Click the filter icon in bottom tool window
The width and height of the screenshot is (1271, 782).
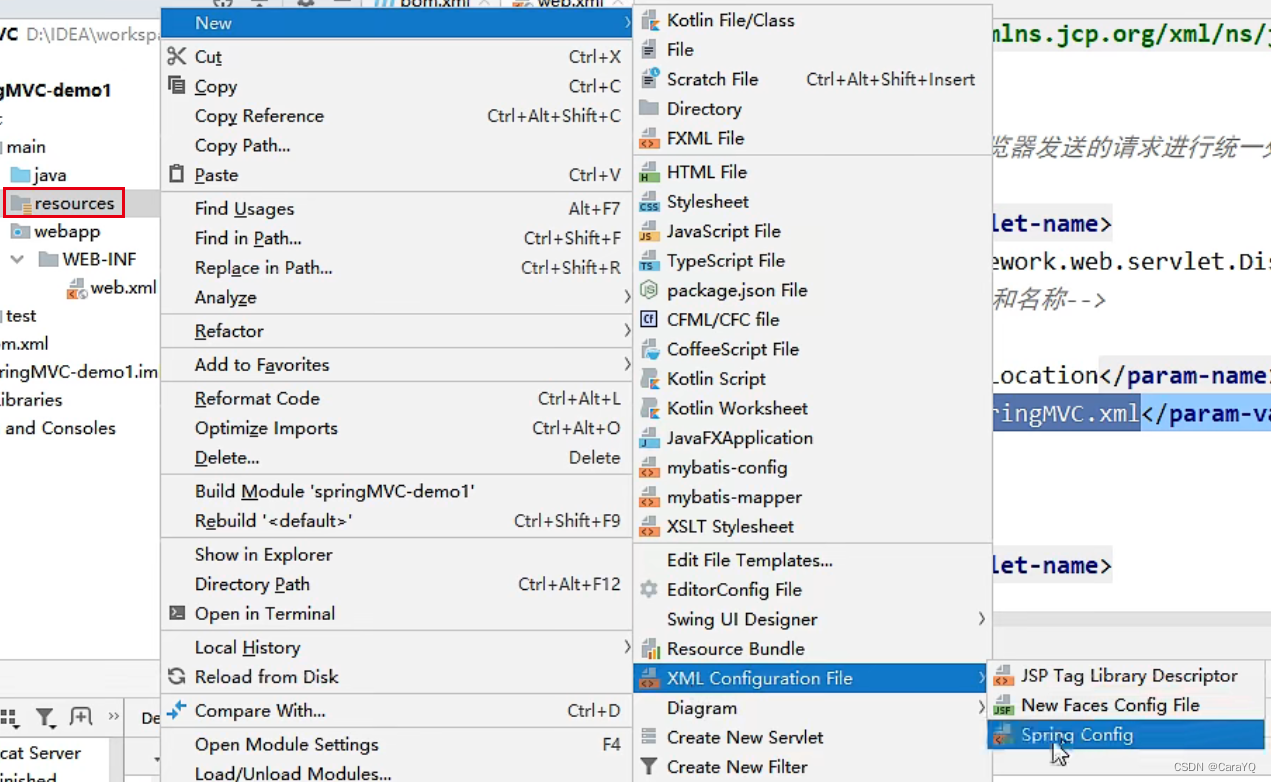point(45,717)
